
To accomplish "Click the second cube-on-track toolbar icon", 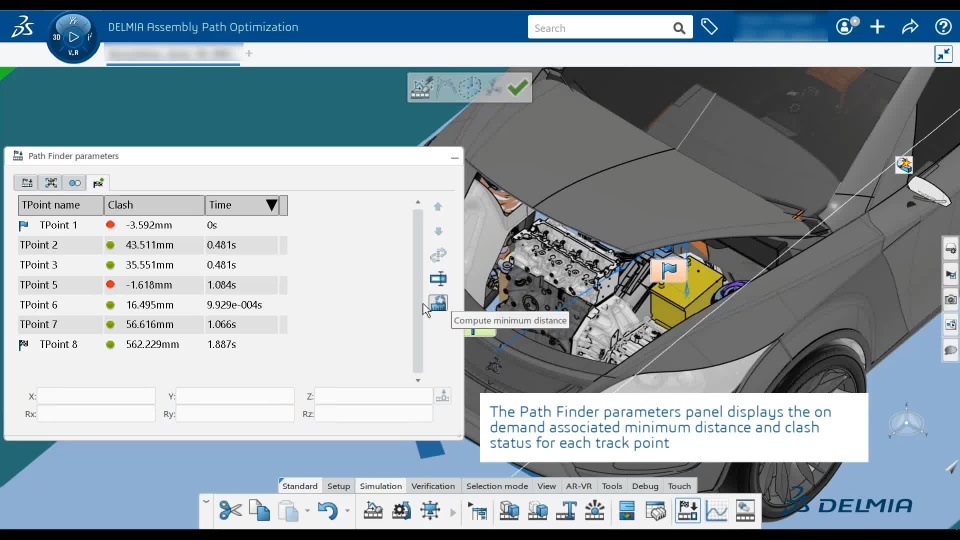I will point(538,510).
